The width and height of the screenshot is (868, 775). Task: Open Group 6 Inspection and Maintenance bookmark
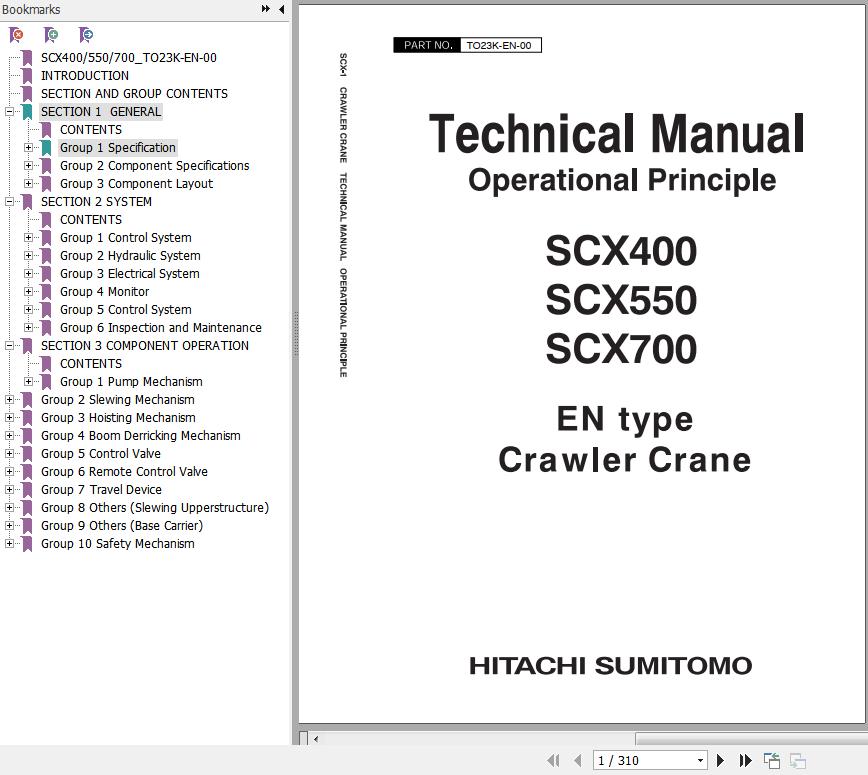[161, 328]
